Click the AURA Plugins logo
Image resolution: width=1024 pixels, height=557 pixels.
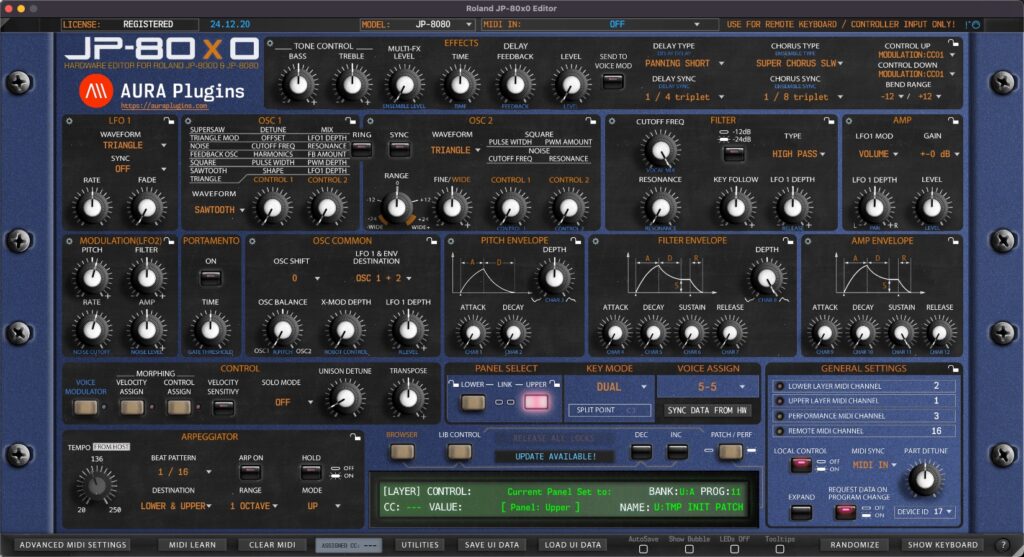pos(162,91)
